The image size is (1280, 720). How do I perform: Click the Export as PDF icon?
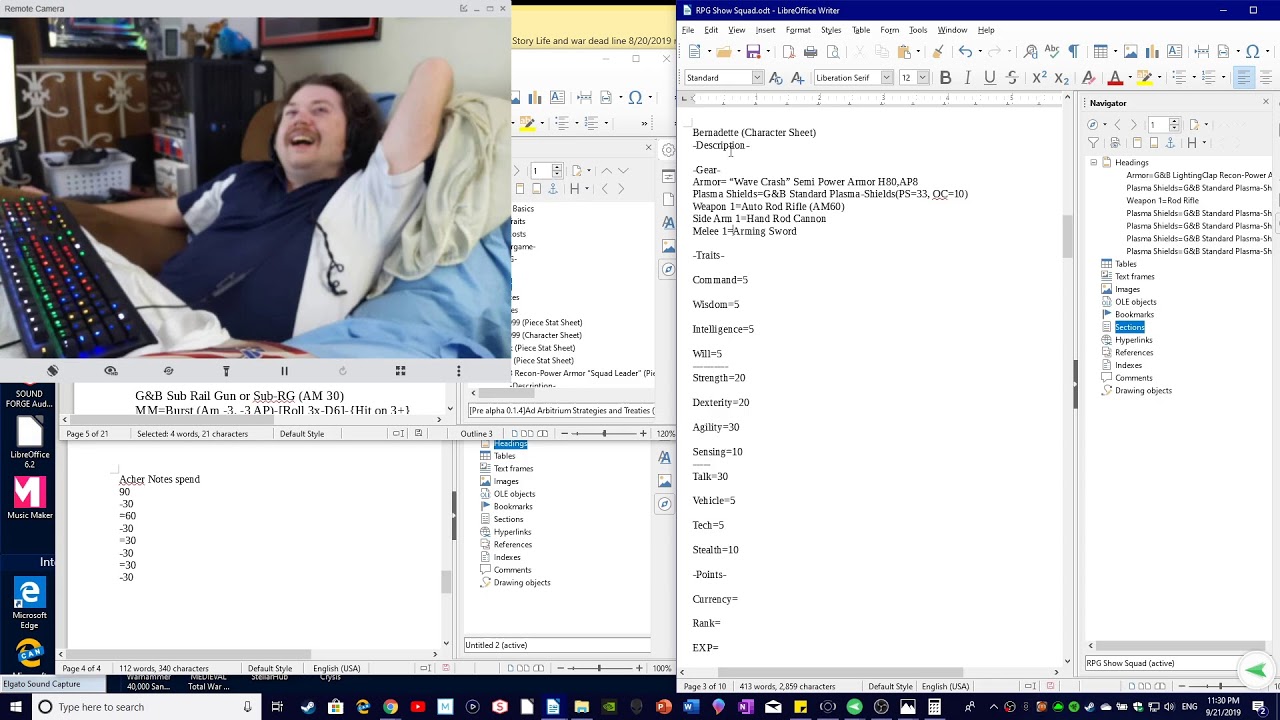click(789, 52)
